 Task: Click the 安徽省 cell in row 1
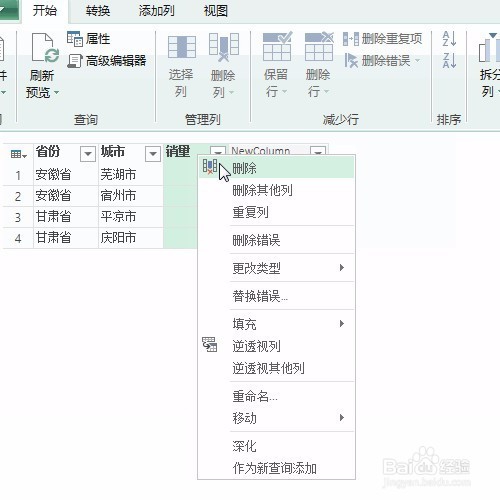click(x=66, y=175)
